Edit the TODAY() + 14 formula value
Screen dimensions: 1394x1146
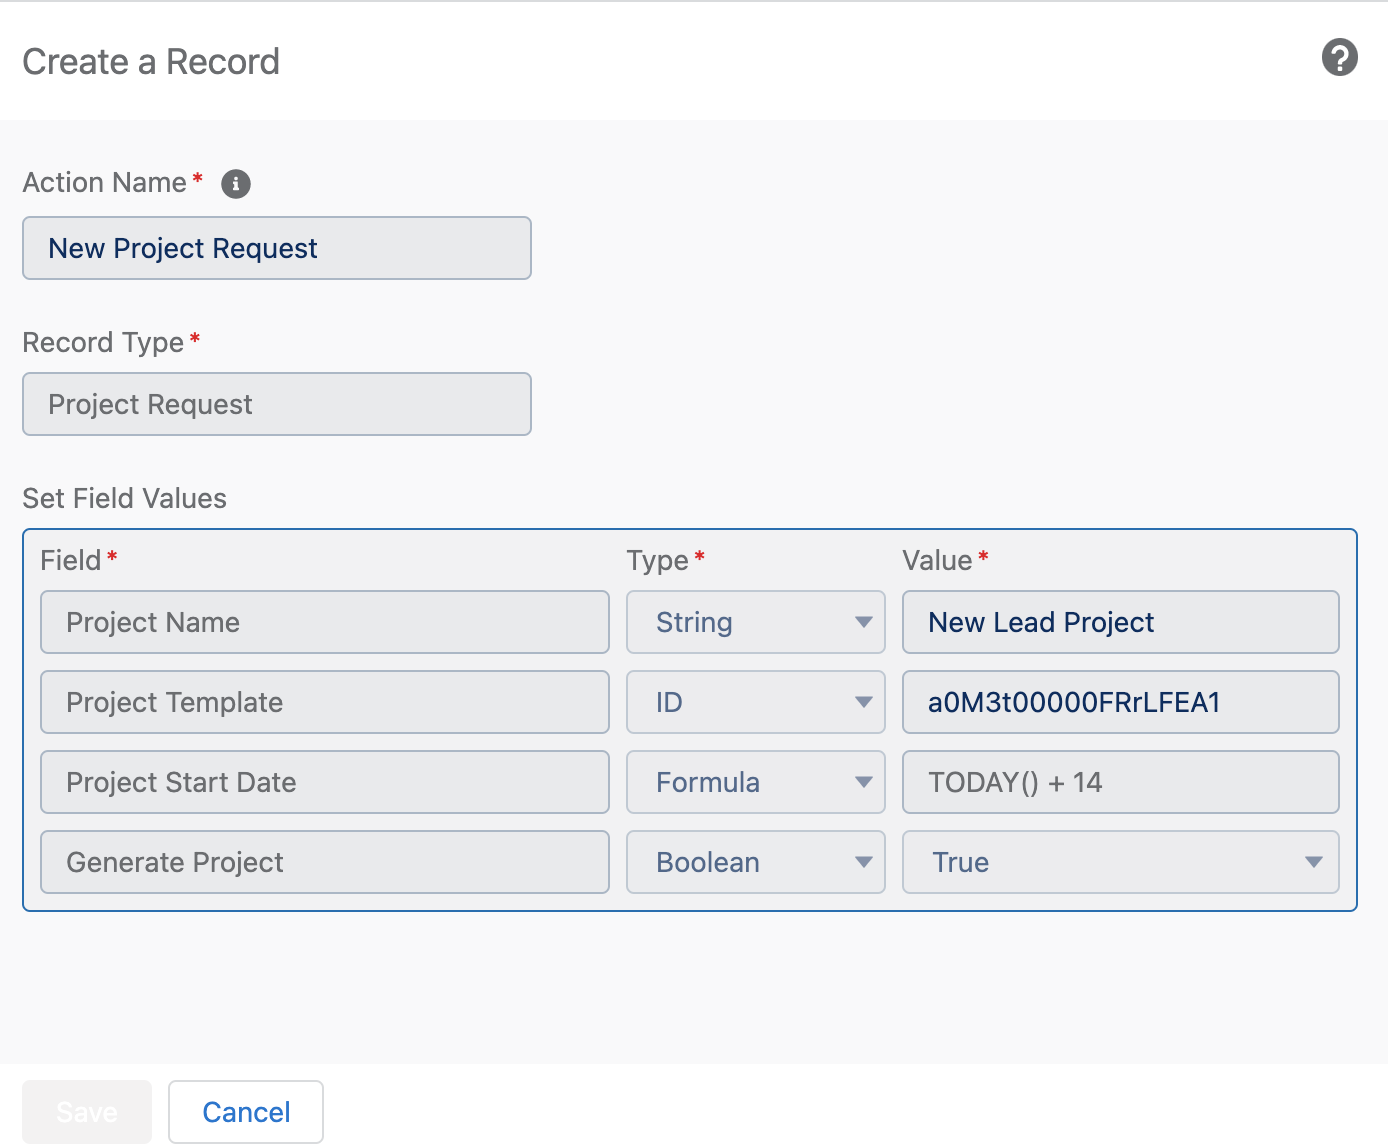coord(1119,782)
